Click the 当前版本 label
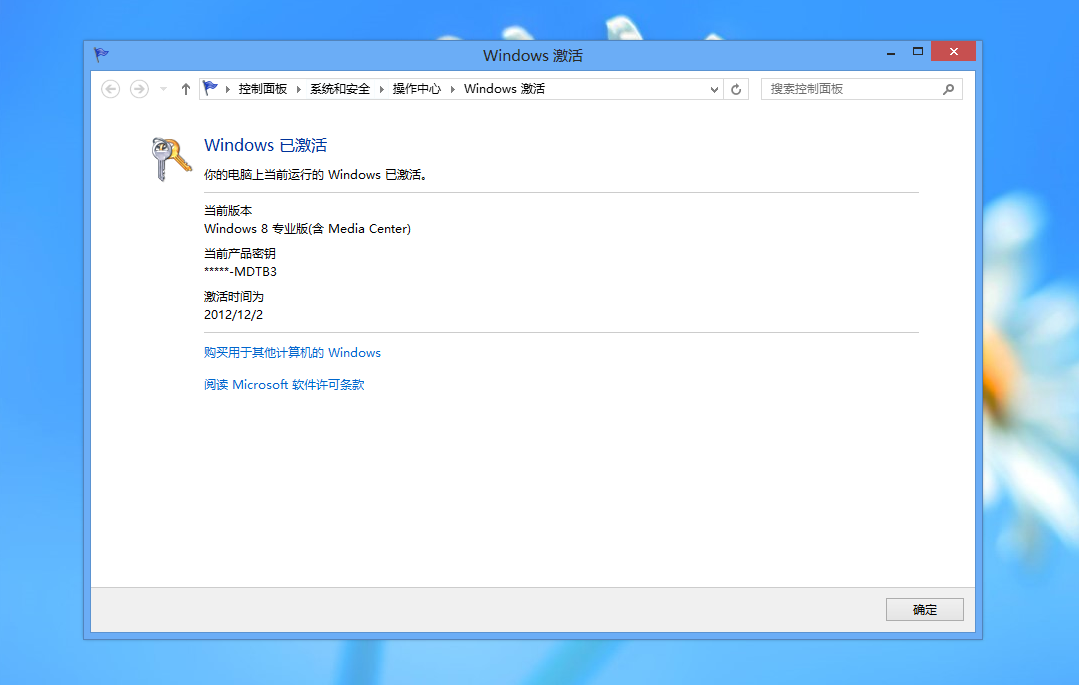Screen dimensions: 1079x685 click(x=228, y=211)
